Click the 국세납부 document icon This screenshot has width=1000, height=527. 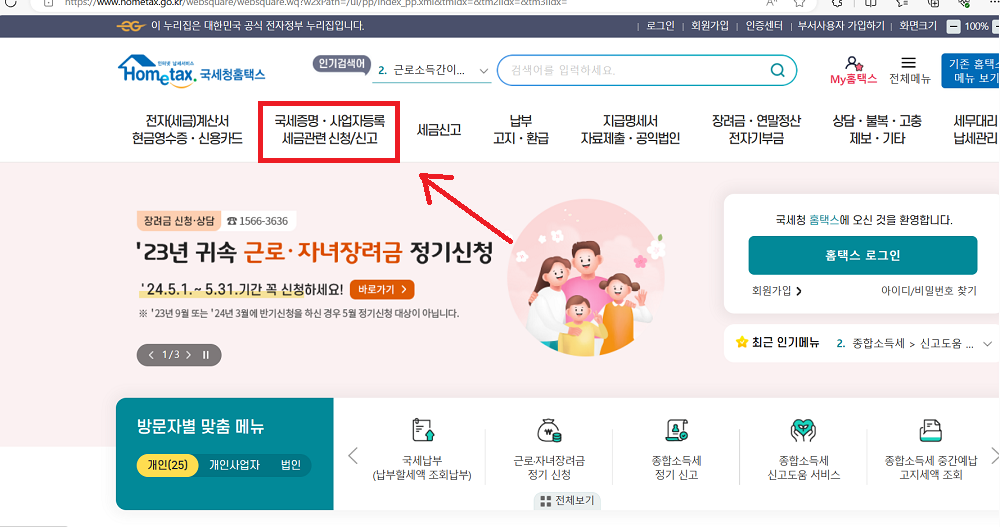(422, 430)
